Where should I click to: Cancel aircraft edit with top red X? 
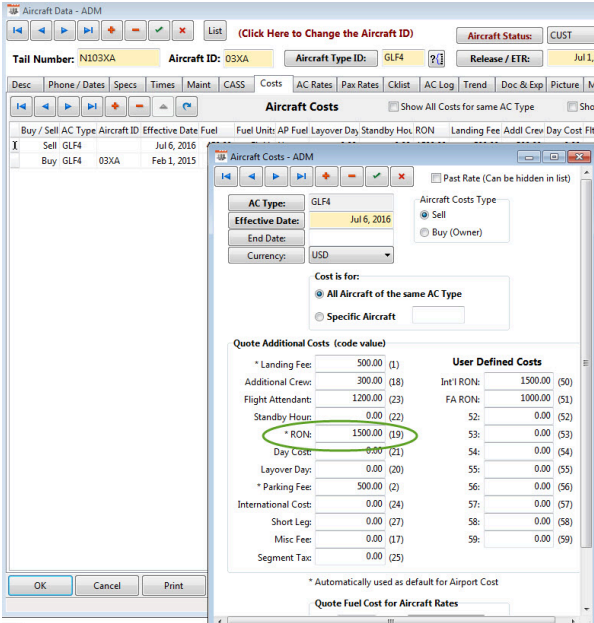click(x=182, y=31)
